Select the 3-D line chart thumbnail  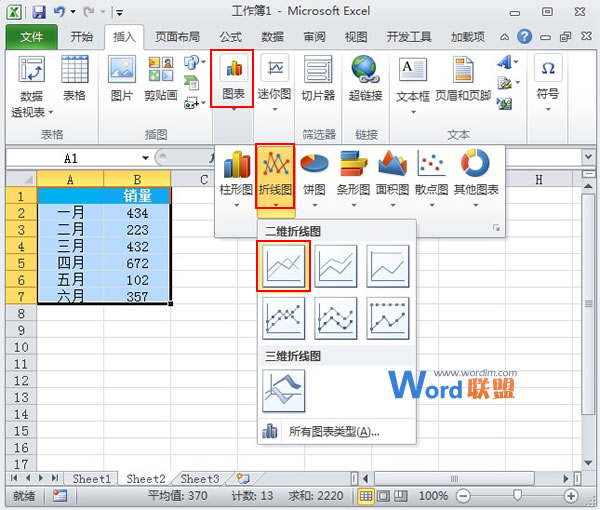[x=284, y=391]
